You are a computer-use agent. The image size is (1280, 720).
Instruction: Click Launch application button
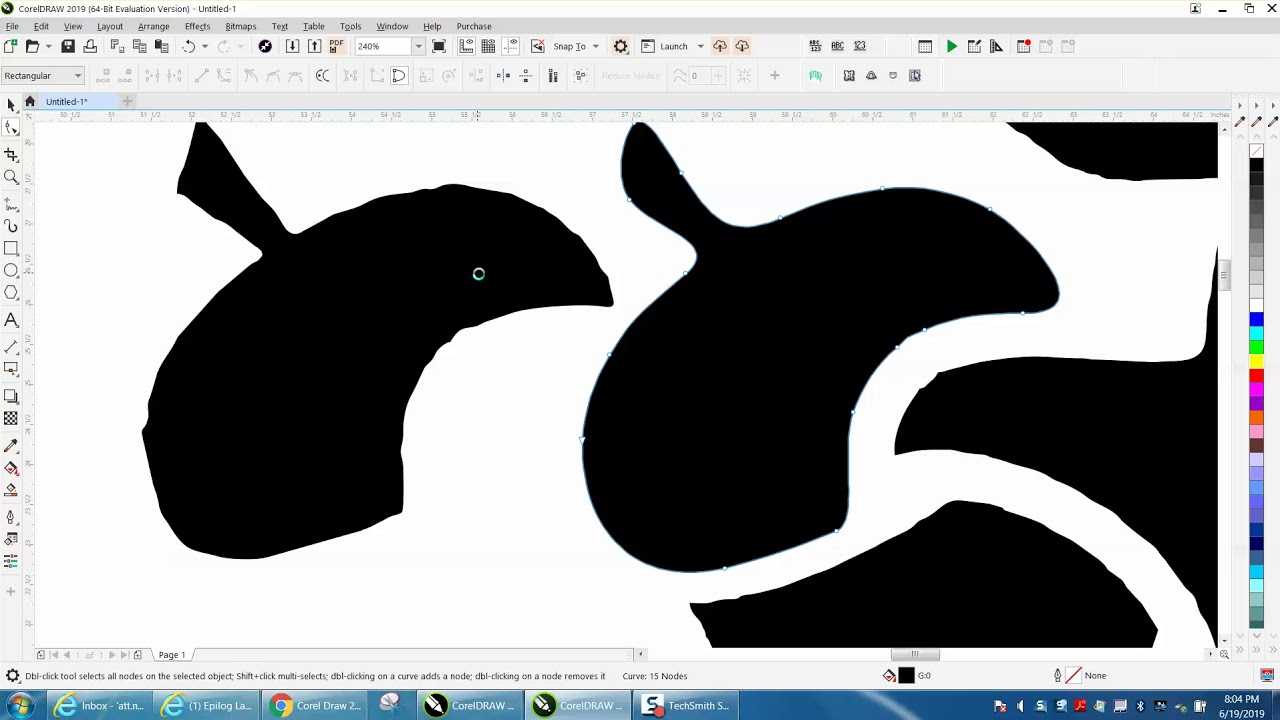(x=665, y=46)
